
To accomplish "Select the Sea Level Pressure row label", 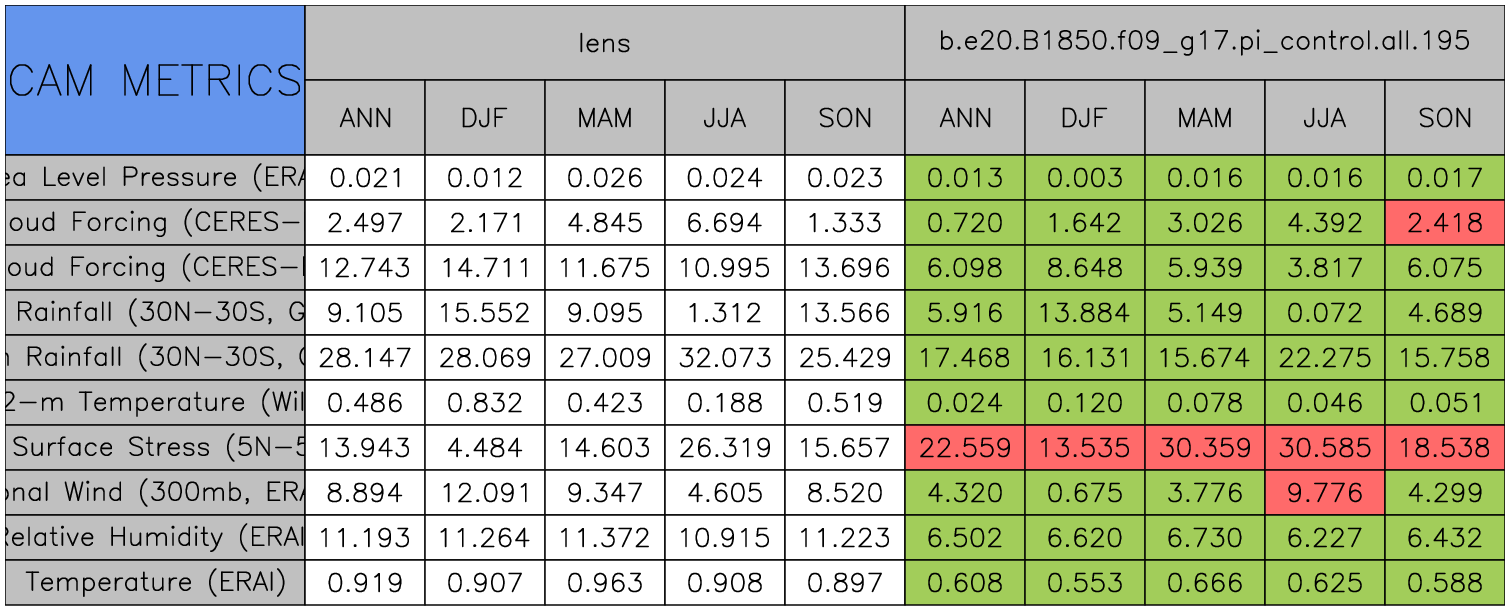I will pos(154,178).
